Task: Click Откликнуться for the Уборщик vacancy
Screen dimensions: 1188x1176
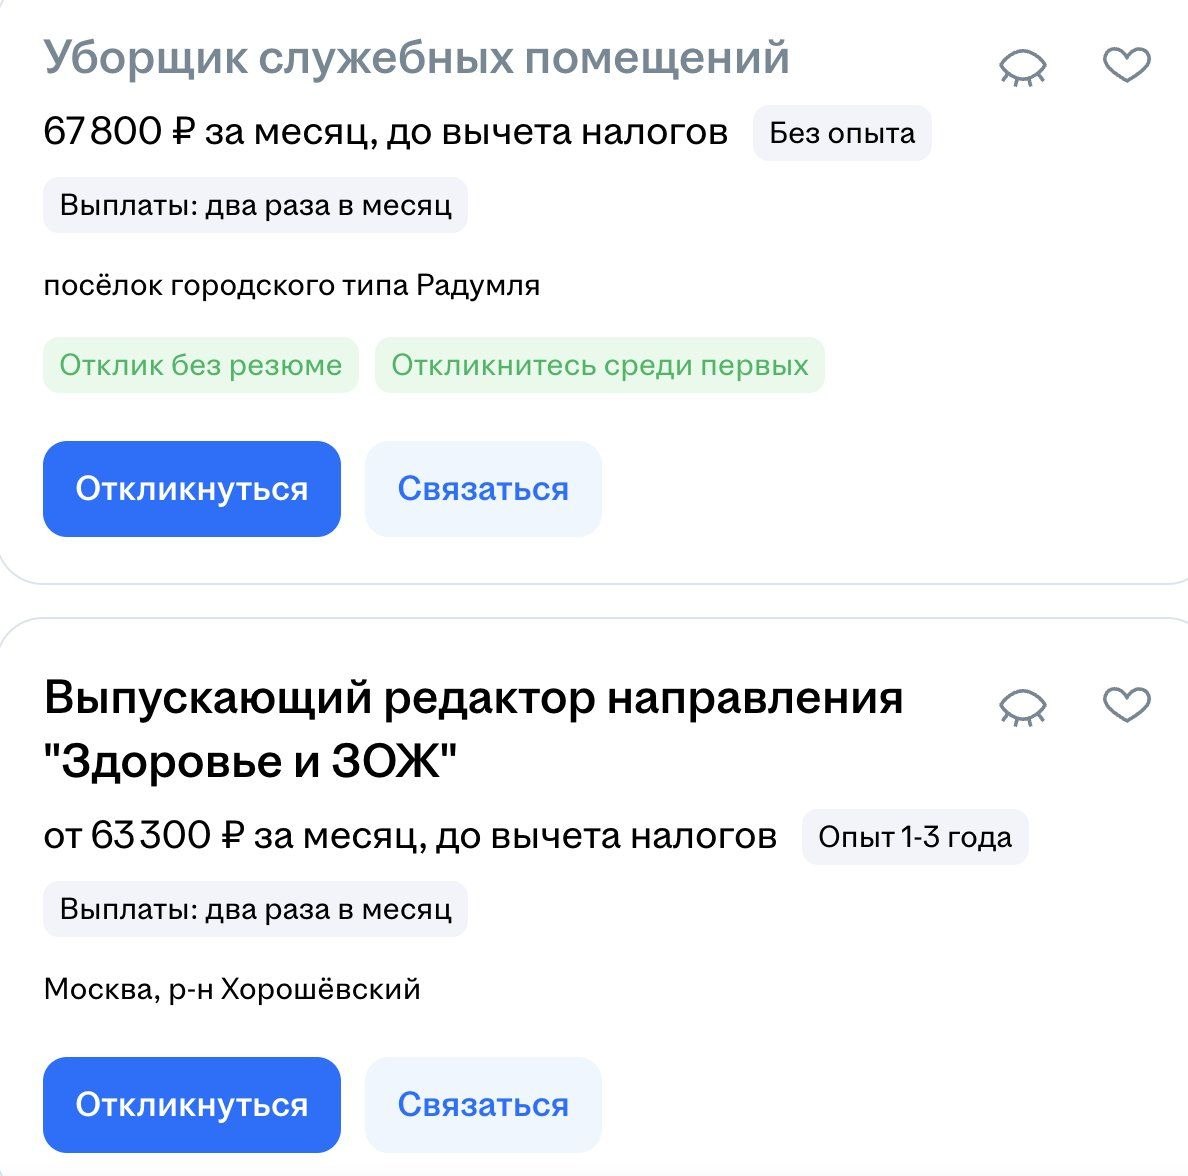Action: 192,489
